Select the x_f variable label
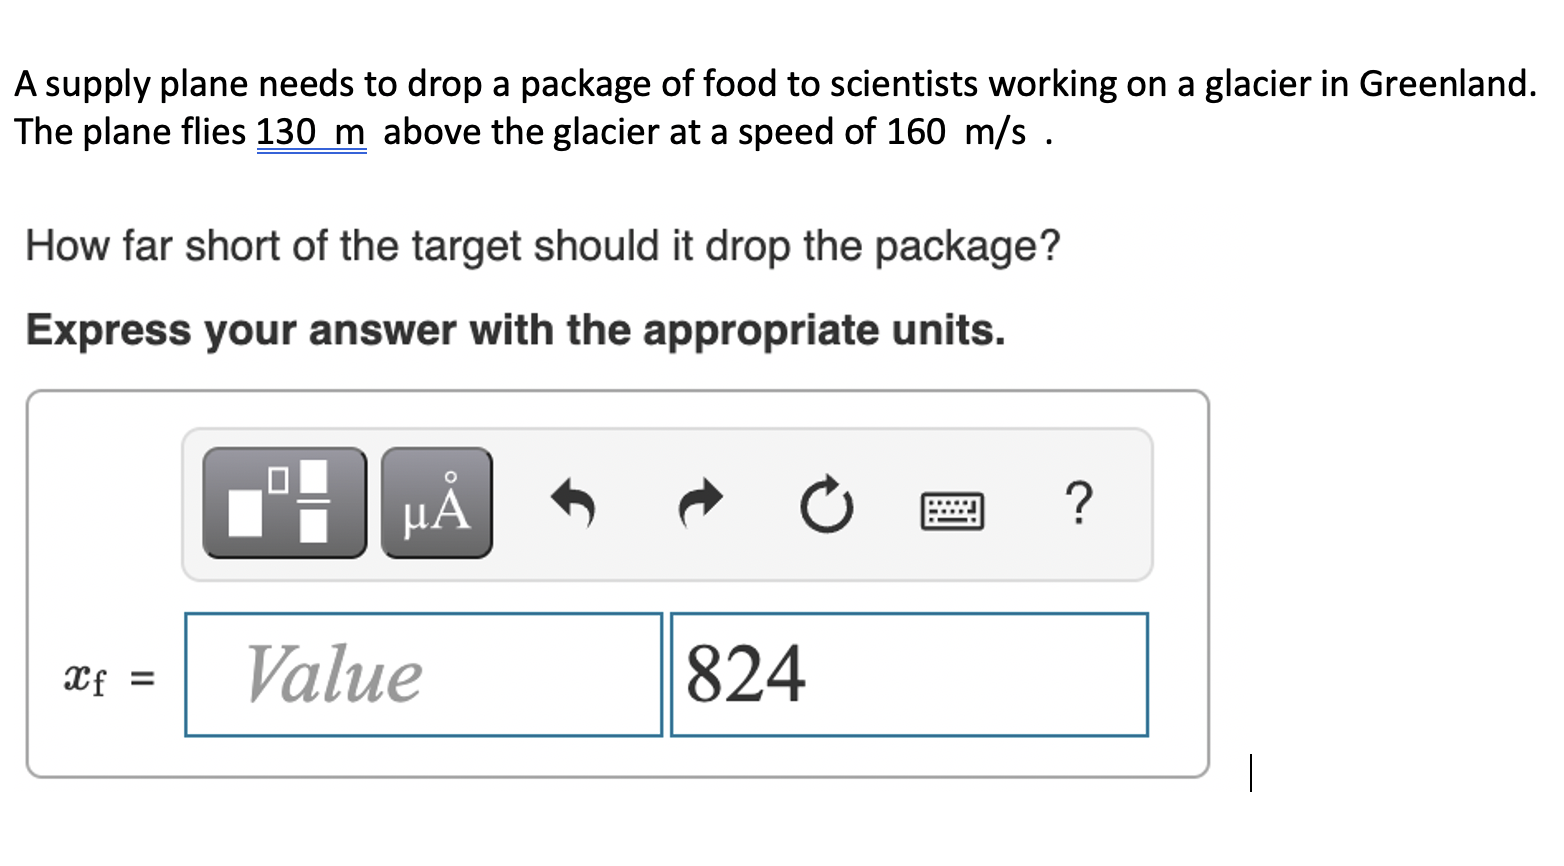This screenshot has height=866, width=1564. [x=84, y=678]
